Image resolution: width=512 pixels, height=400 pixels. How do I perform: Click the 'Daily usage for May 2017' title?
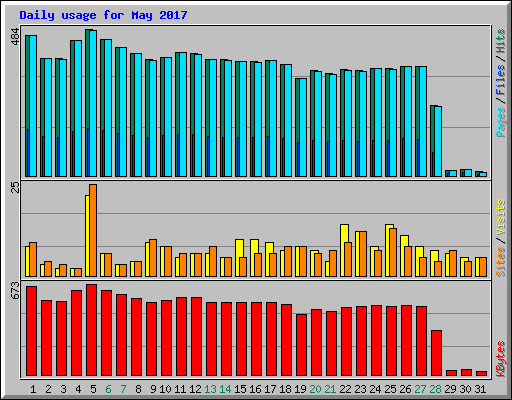103,15
